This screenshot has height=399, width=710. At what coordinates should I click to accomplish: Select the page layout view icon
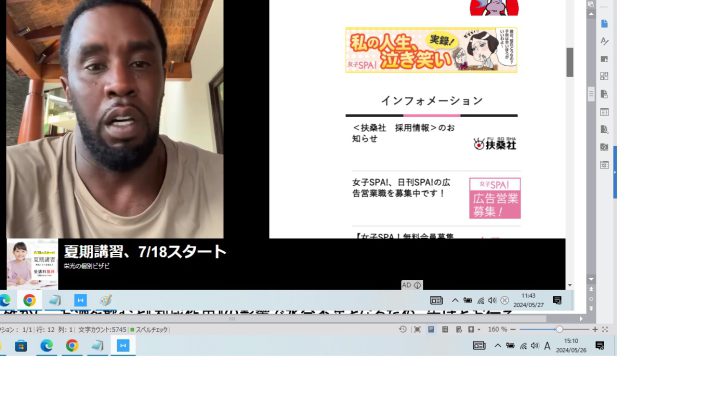[431, 329]
